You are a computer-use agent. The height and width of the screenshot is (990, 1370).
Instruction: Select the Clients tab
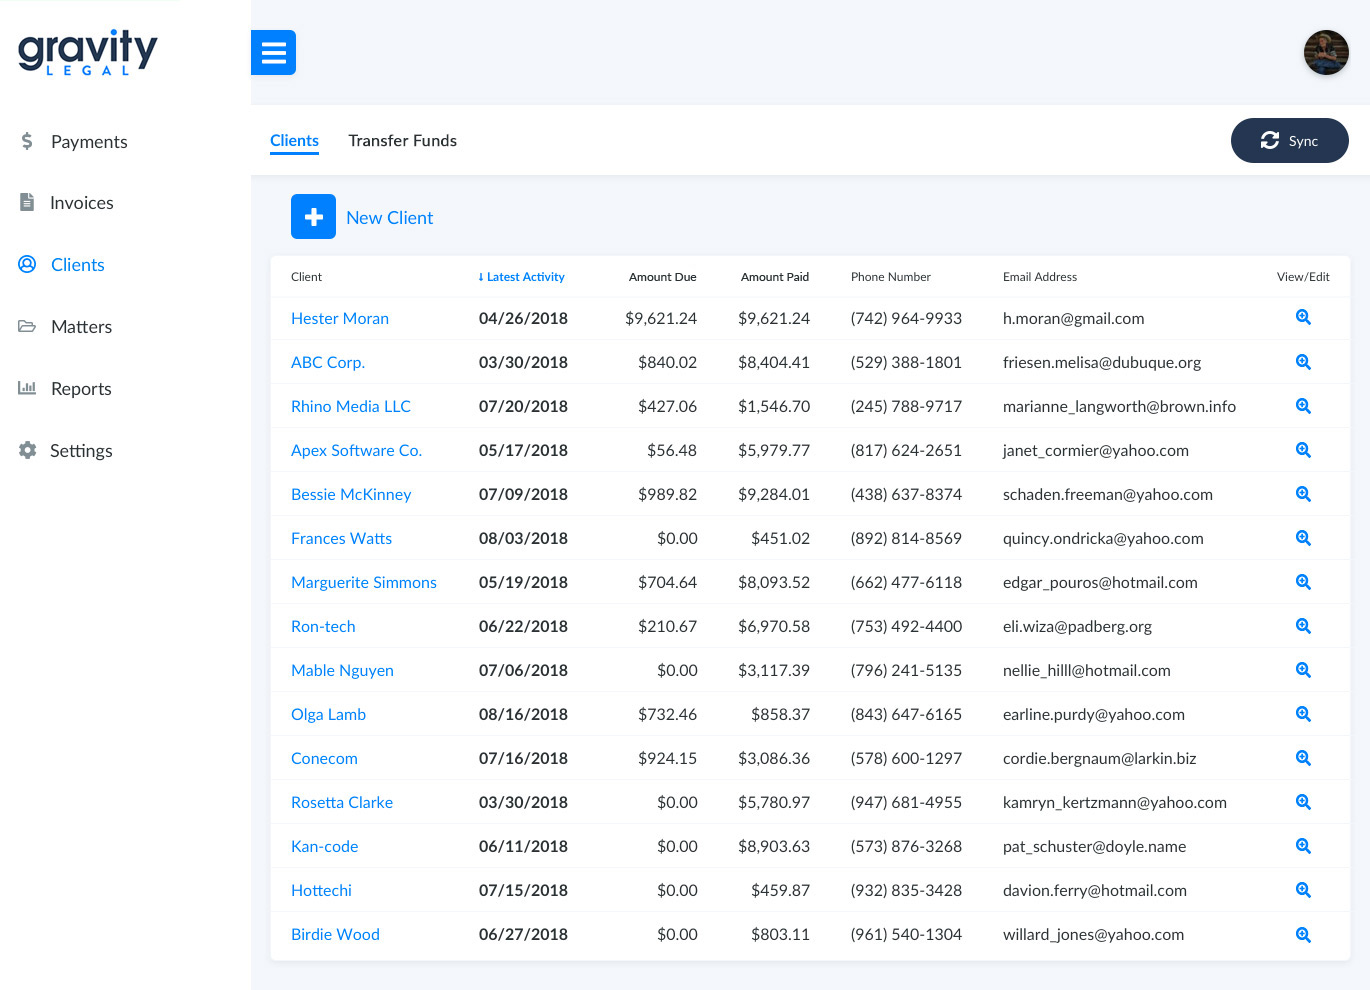pyautogui.click(x=294, y=141)
